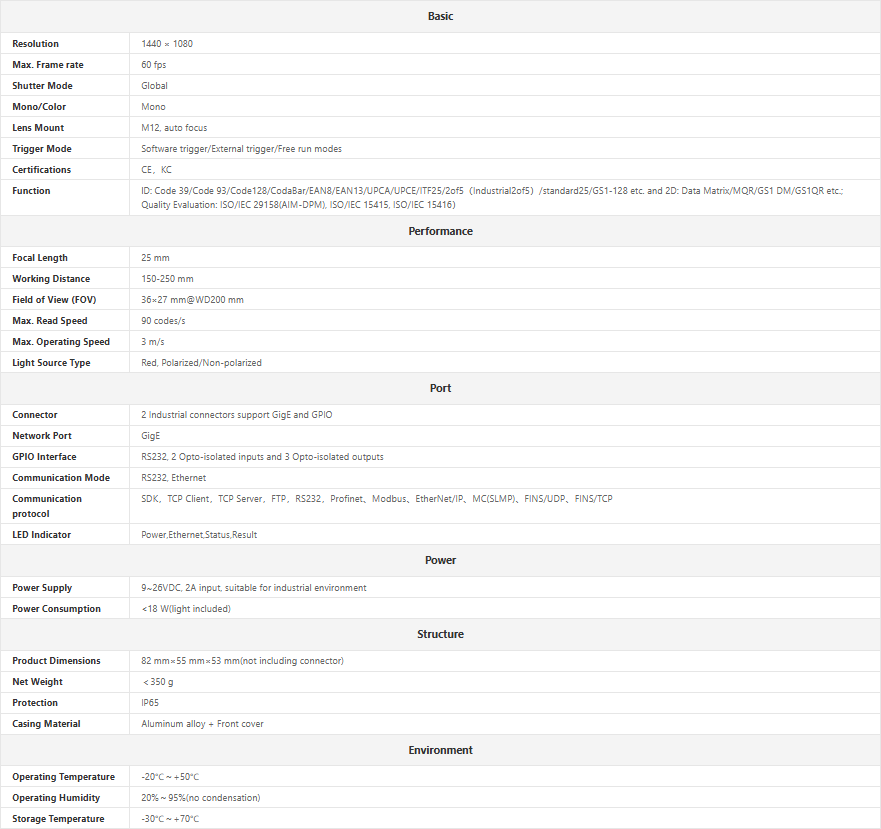Screen dimensions: 881x829
Task: Select the Port section heading
Action: click(x=440, y=388)
